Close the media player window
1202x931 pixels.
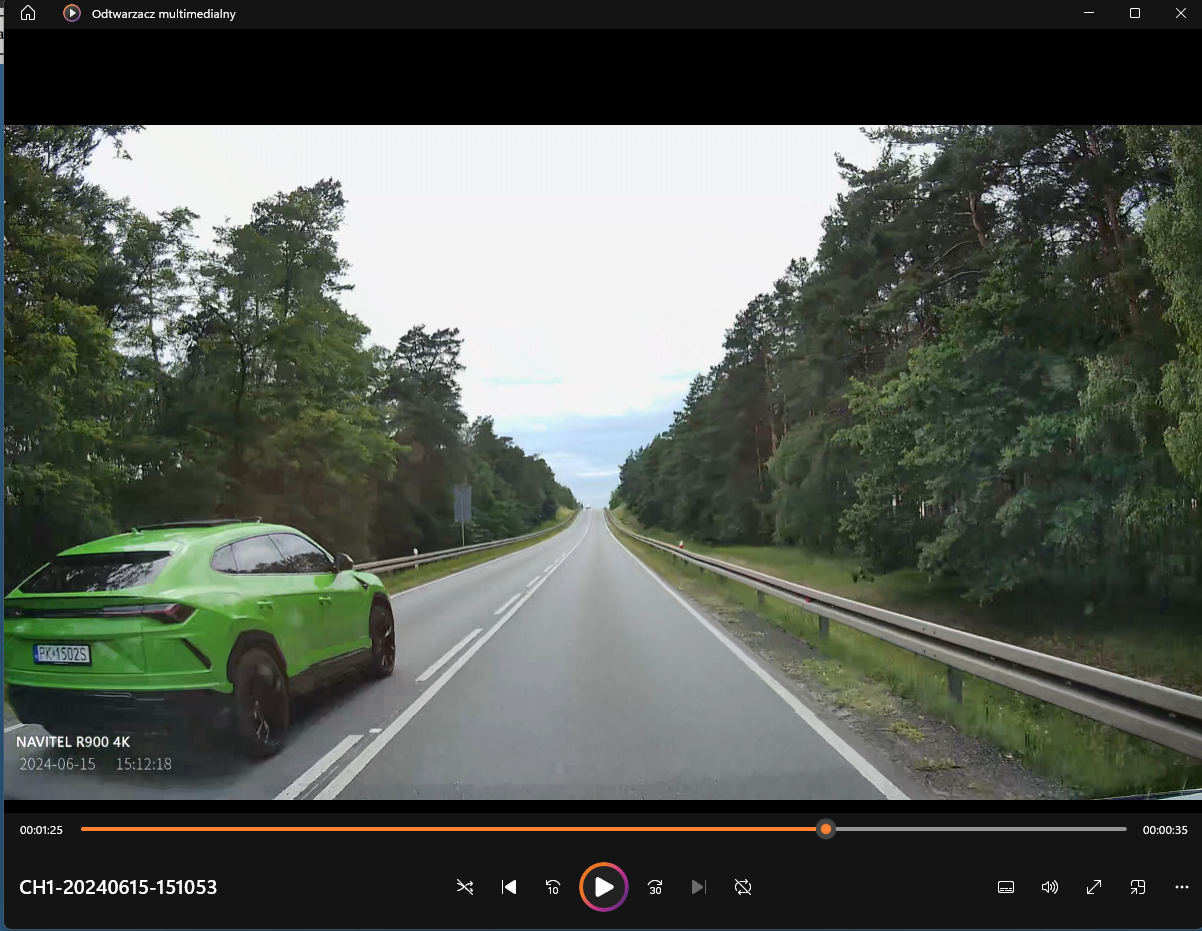click(1180, 13)
